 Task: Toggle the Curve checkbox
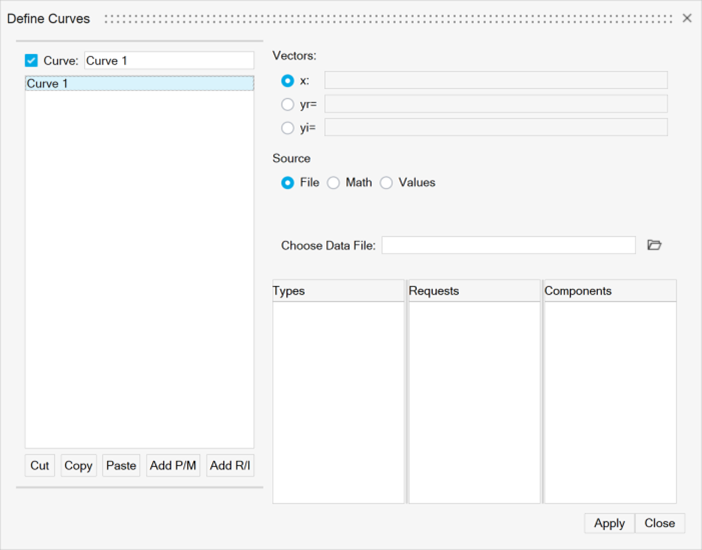(x=31, y=61)
